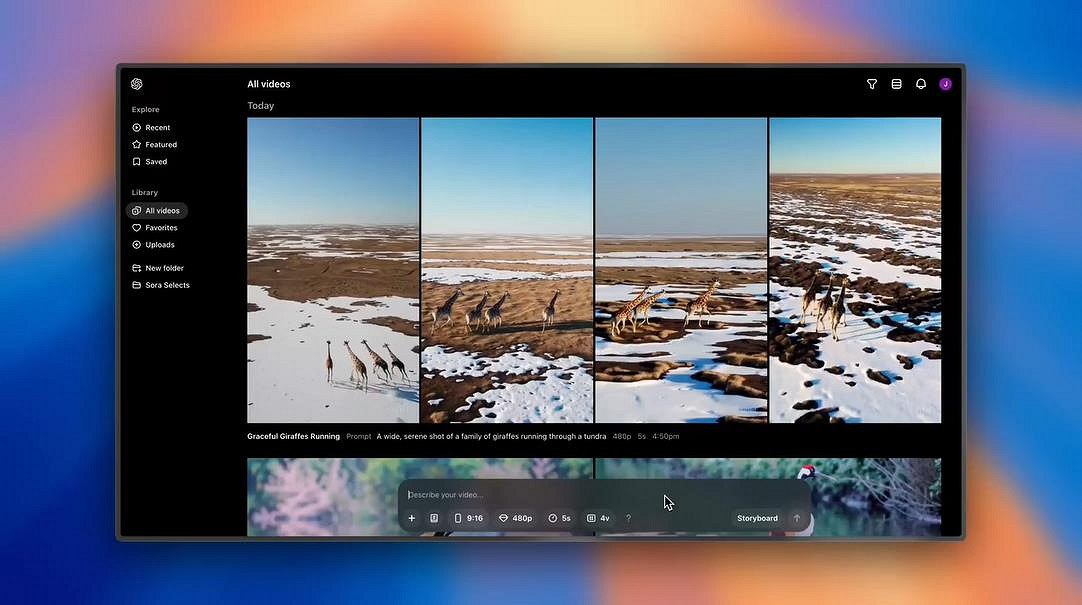Open the 9:16 aspect ratio dropdown
The height and width of the screenshot is (605, 1082).
[468, 518]
